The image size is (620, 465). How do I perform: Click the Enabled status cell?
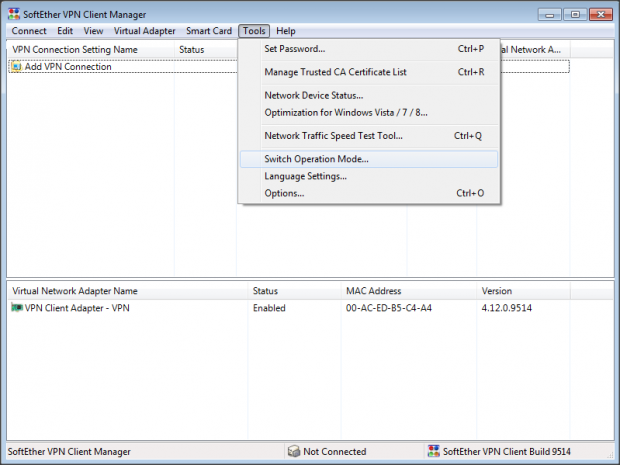[x=269, y=308]
